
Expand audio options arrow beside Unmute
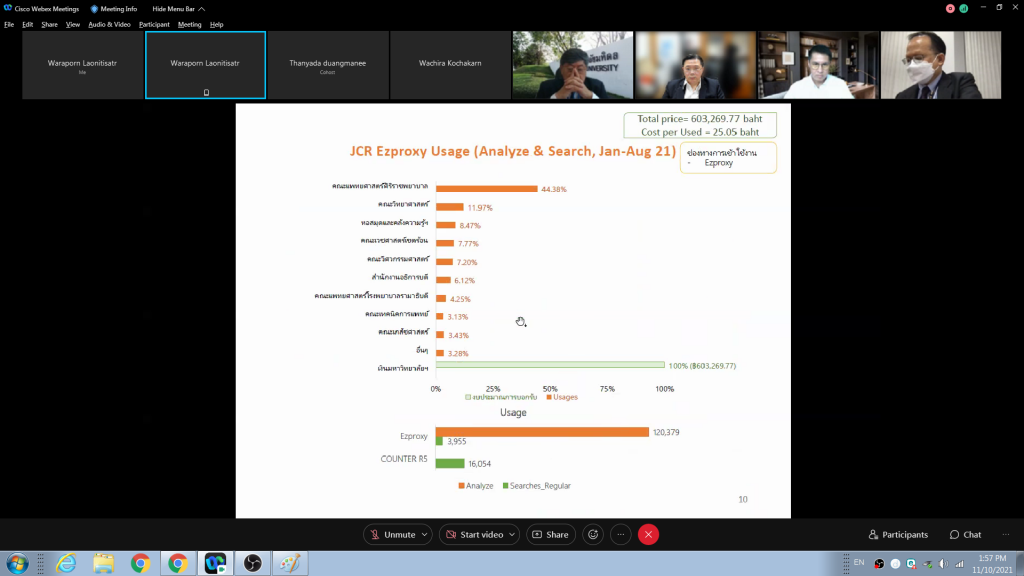[424, 535]
